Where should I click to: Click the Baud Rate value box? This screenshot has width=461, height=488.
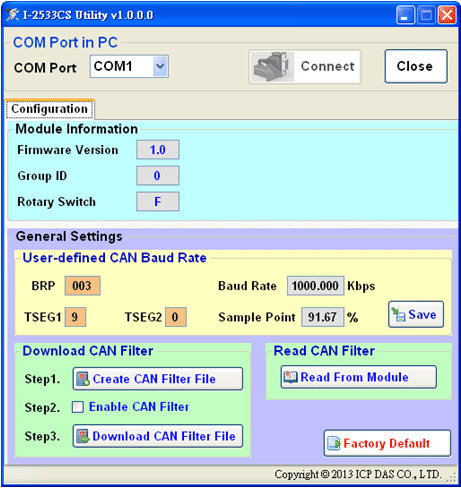(x=315, y=286)
